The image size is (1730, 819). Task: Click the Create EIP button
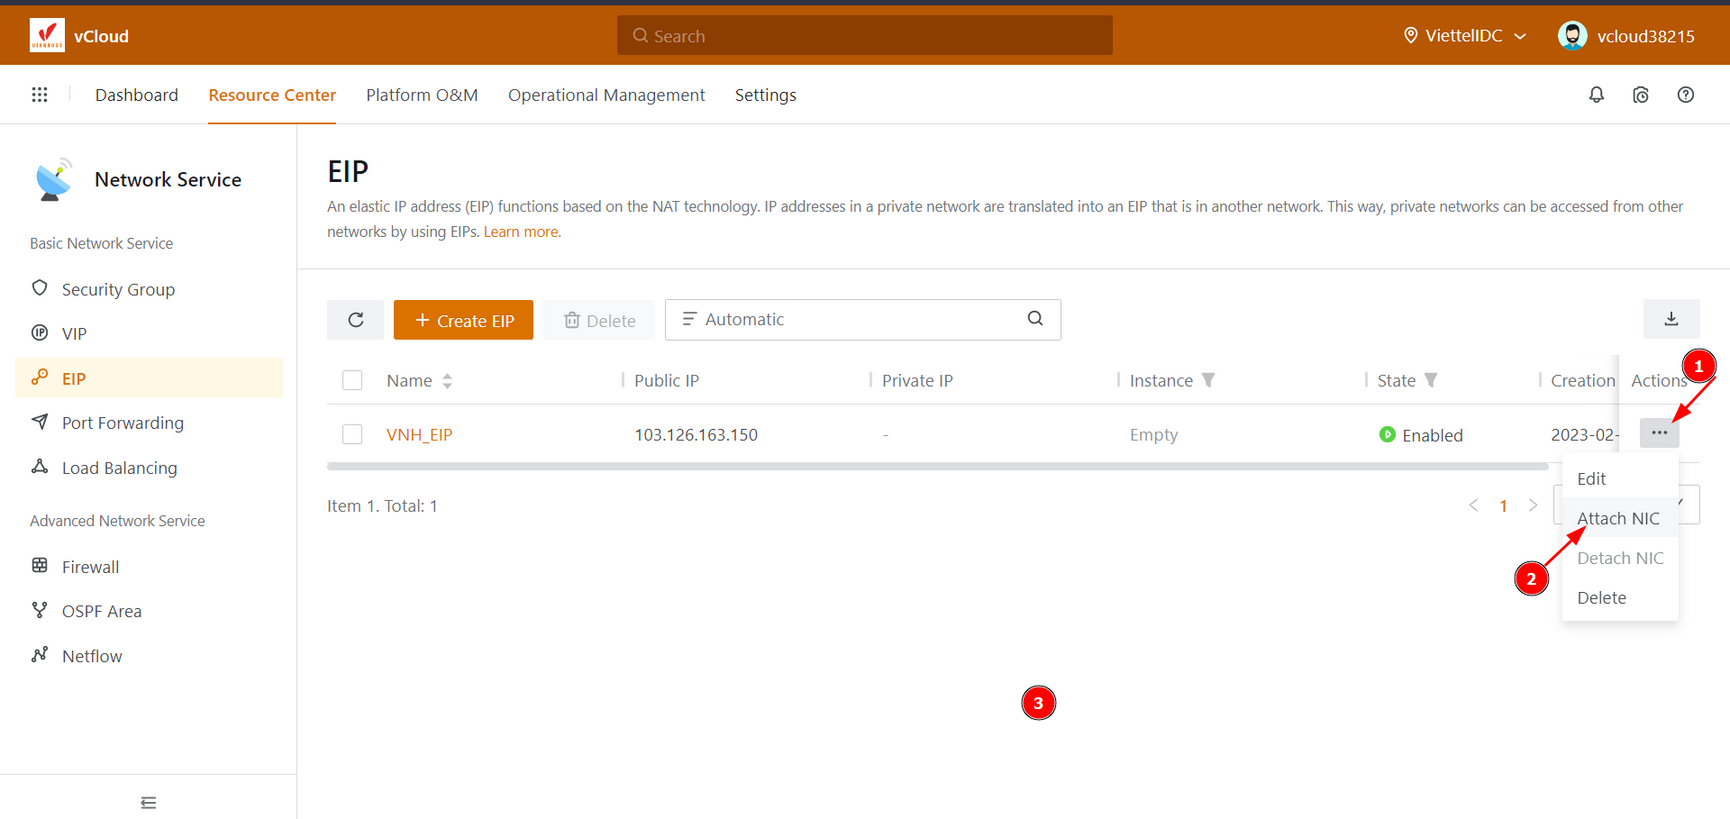[463, 320]
